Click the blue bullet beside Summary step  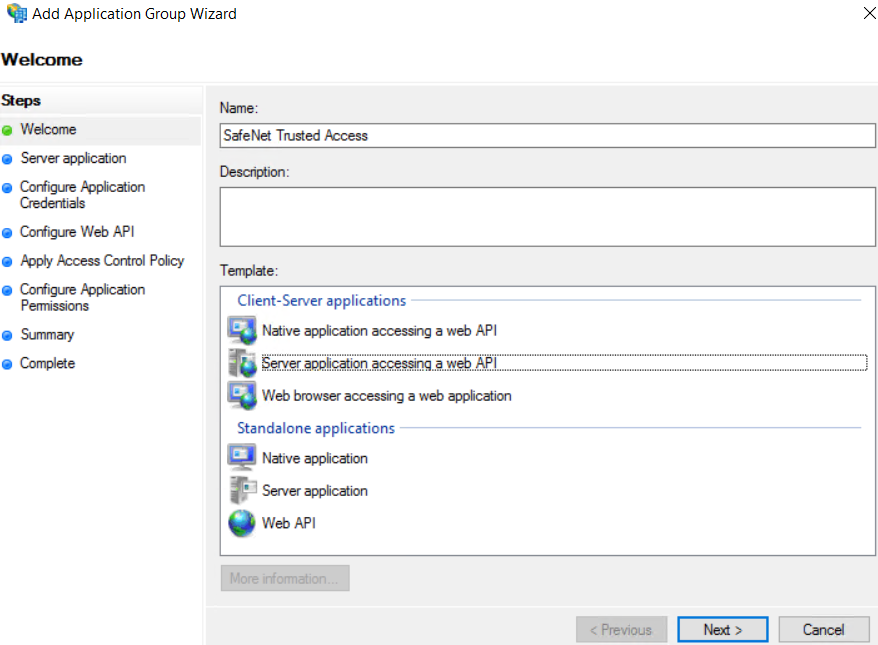point(7,336)
